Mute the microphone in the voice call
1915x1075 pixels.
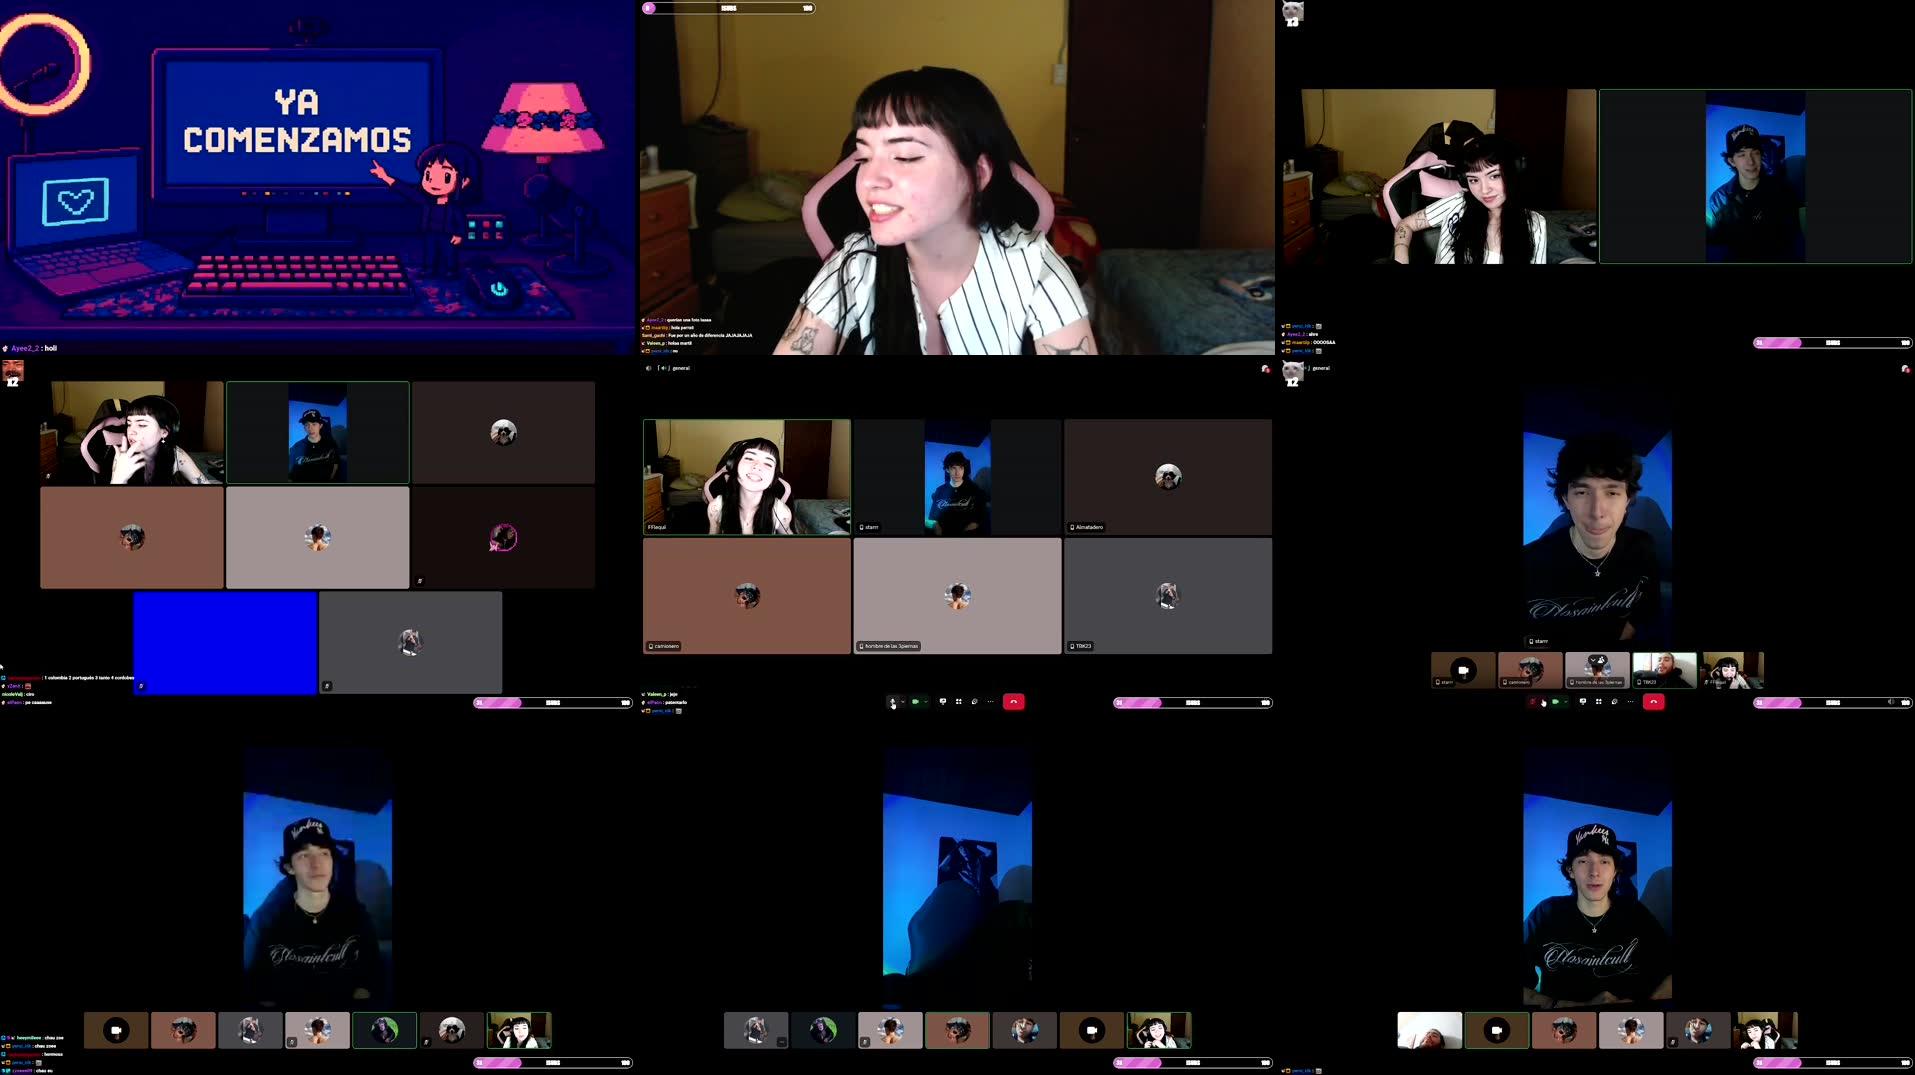[x=892, y=701]
